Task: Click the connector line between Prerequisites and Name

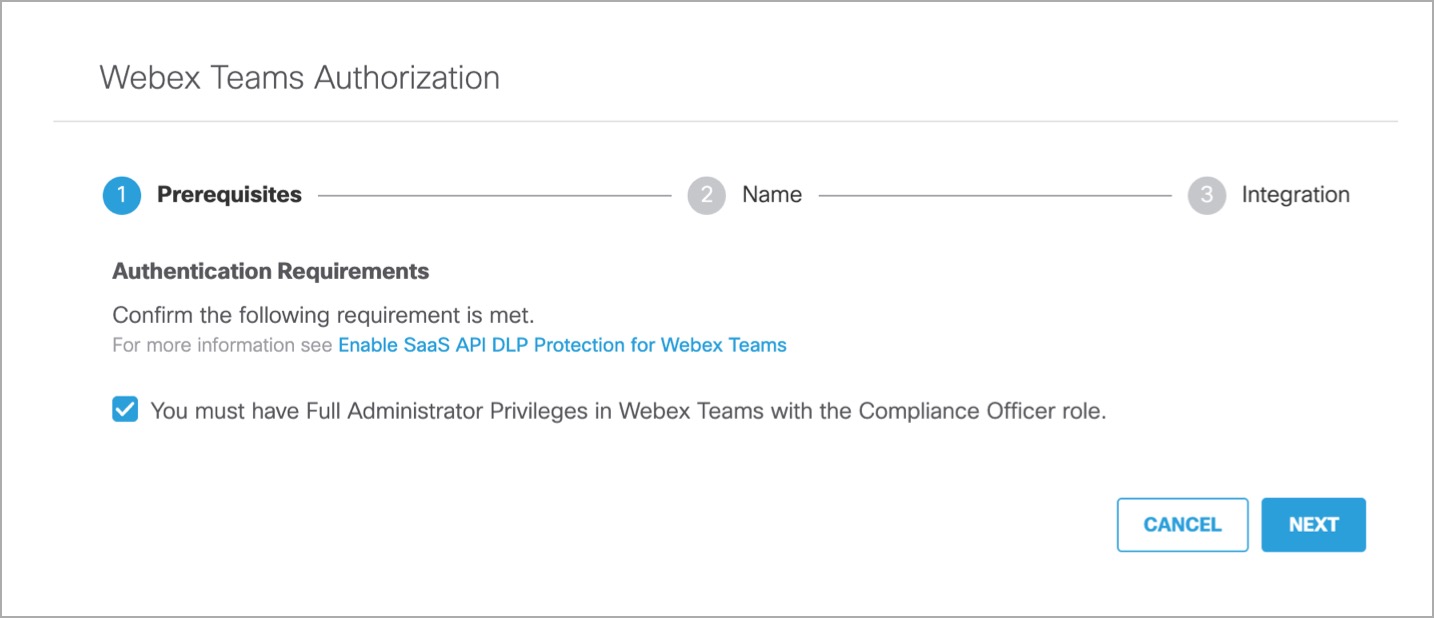Action: tap(494, 196)
